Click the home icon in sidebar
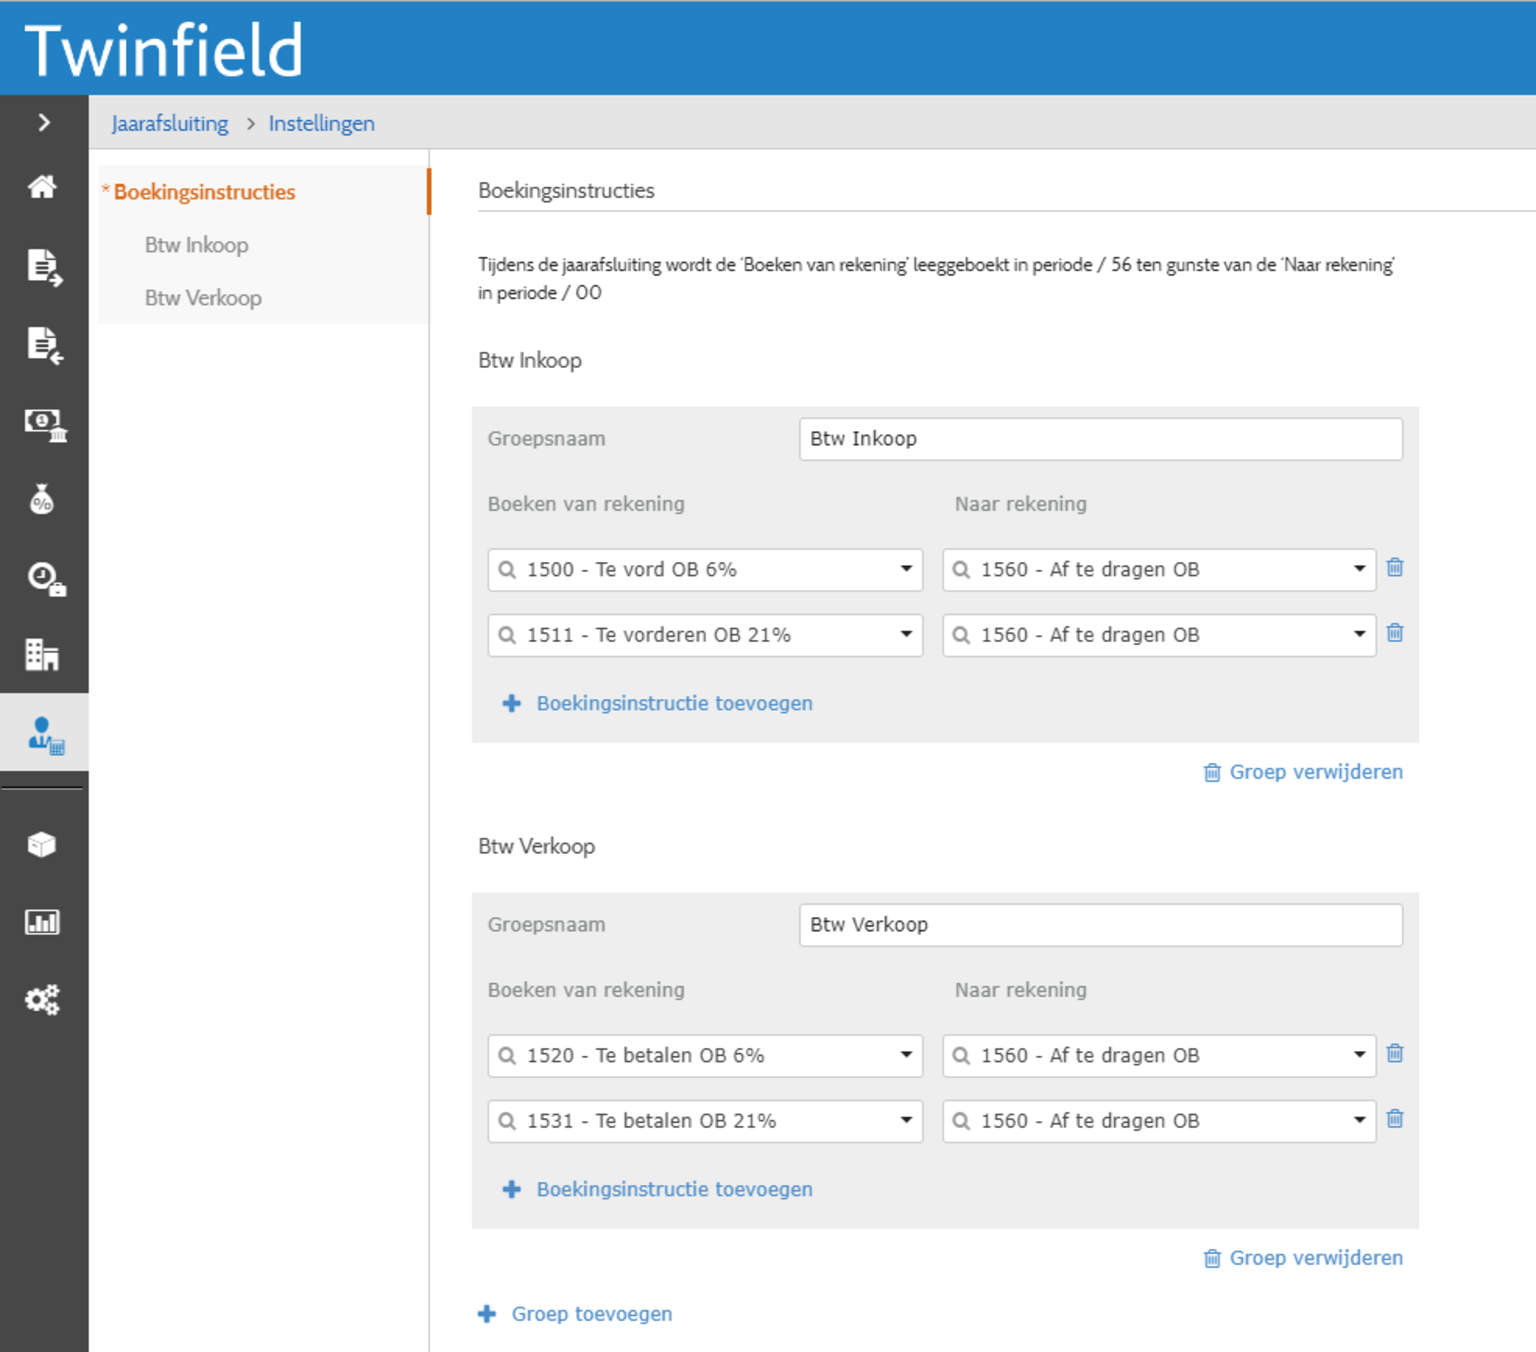This screenshot has width=1536, height=1352. coord(42,187)
